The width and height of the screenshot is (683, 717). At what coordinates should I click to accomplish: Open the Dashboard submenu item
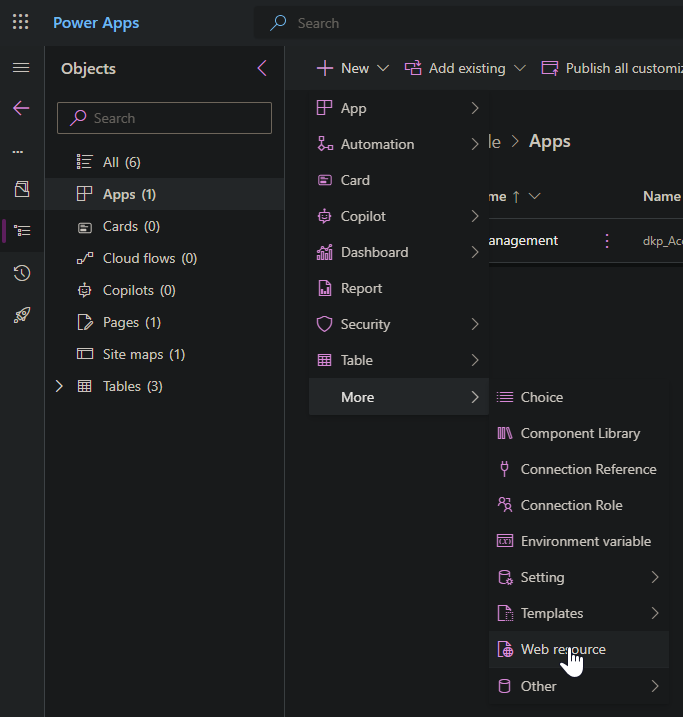[399, 252]
